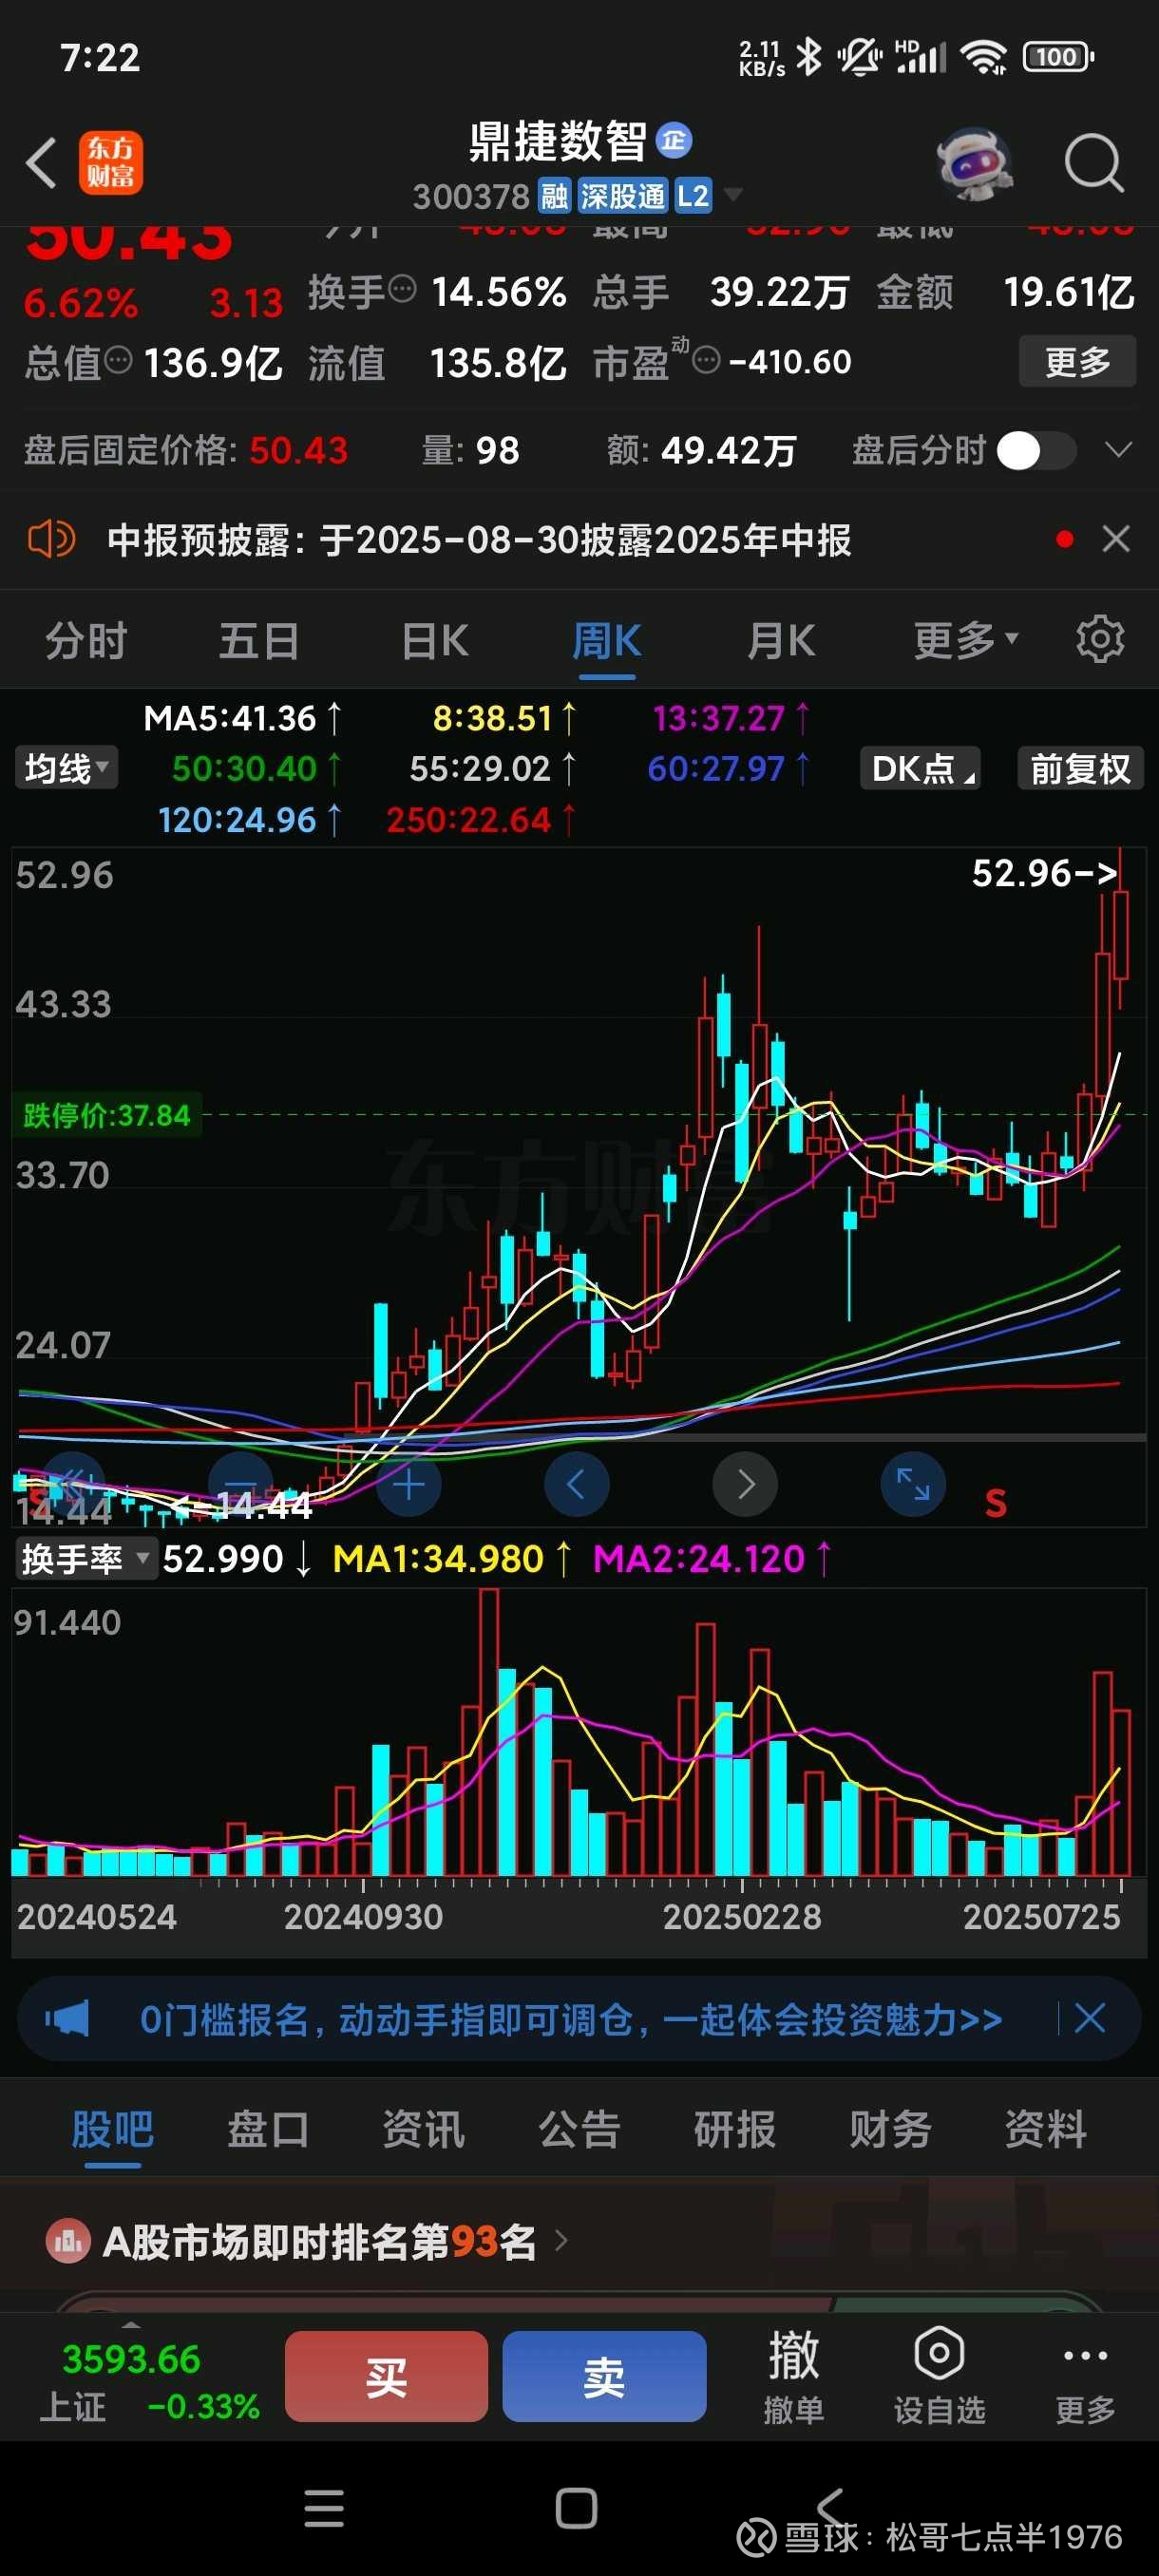Open the 均线 indicator dropdown
Screen dimensions: 1159x2576
tap(66, 768)
